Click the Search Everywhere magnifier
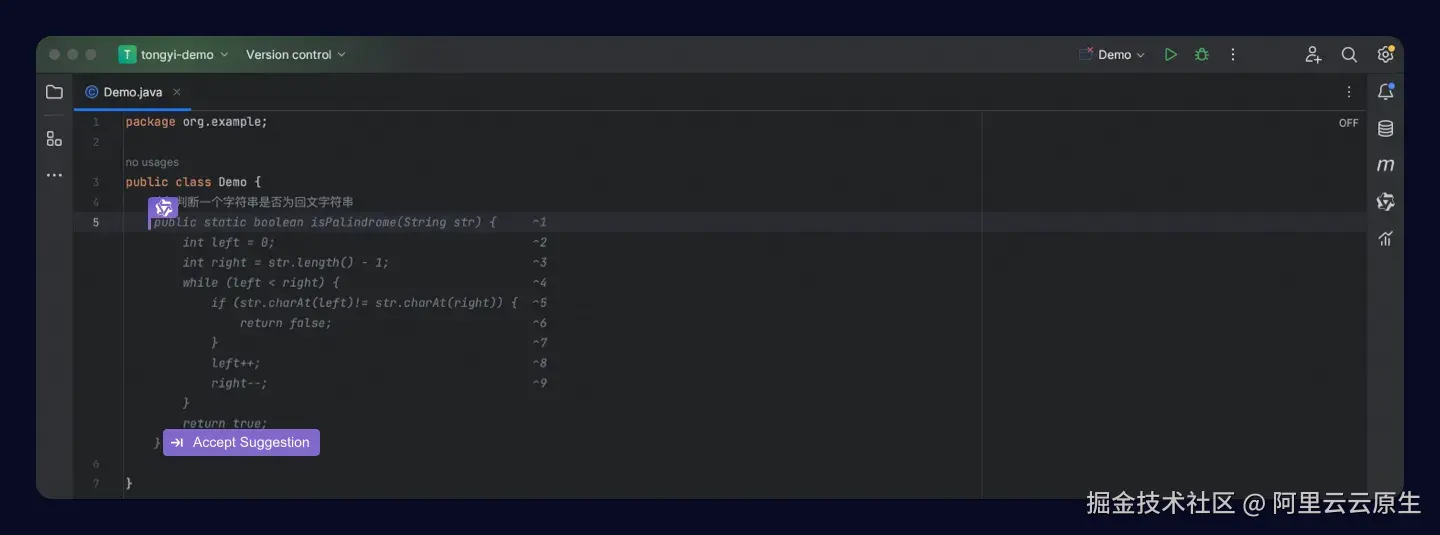Viewport: 1440px width, 535px height. 1349,55
